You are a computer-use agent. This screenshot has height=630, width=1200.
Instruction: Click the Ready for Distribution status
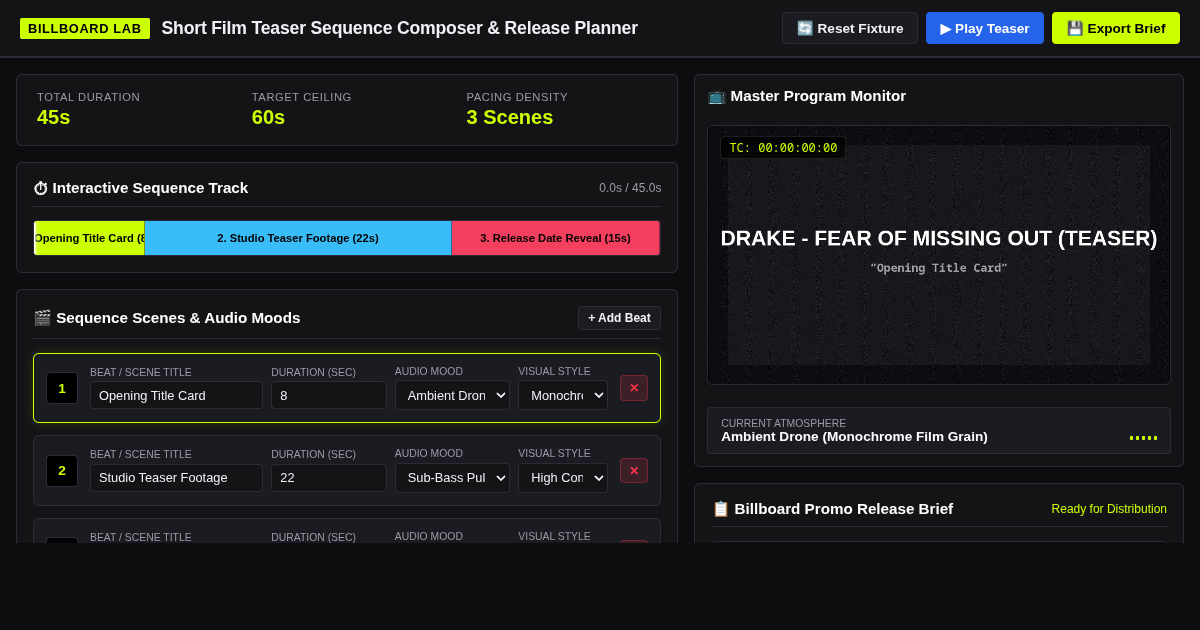(x=1109, y=509)
